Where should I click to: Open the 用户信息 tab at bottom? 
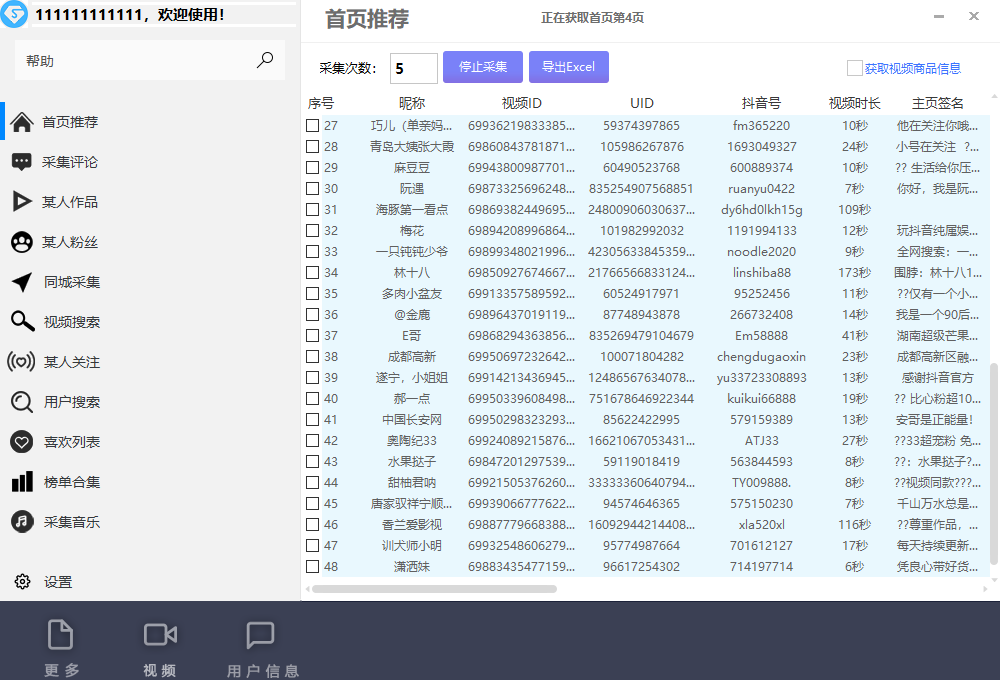tap(260, 643)
